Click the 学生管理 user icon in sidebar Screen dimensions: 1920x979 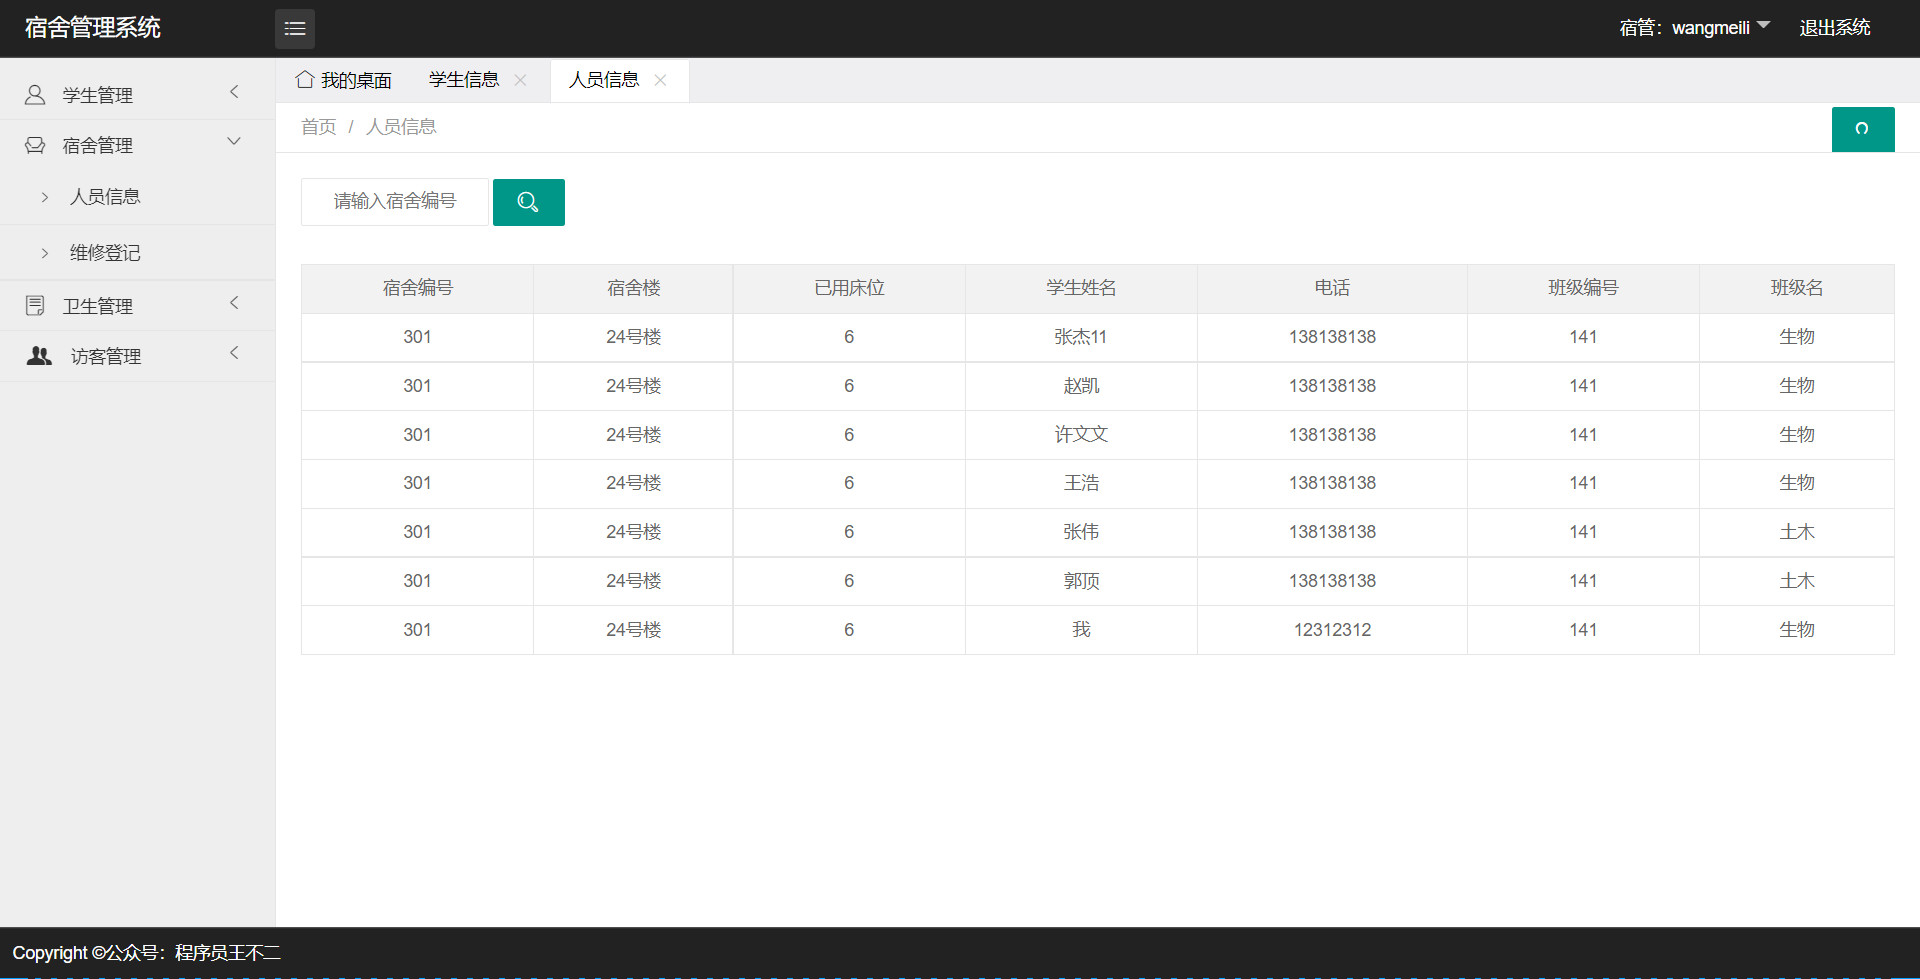pyautogui.click(x=34, y=94)
